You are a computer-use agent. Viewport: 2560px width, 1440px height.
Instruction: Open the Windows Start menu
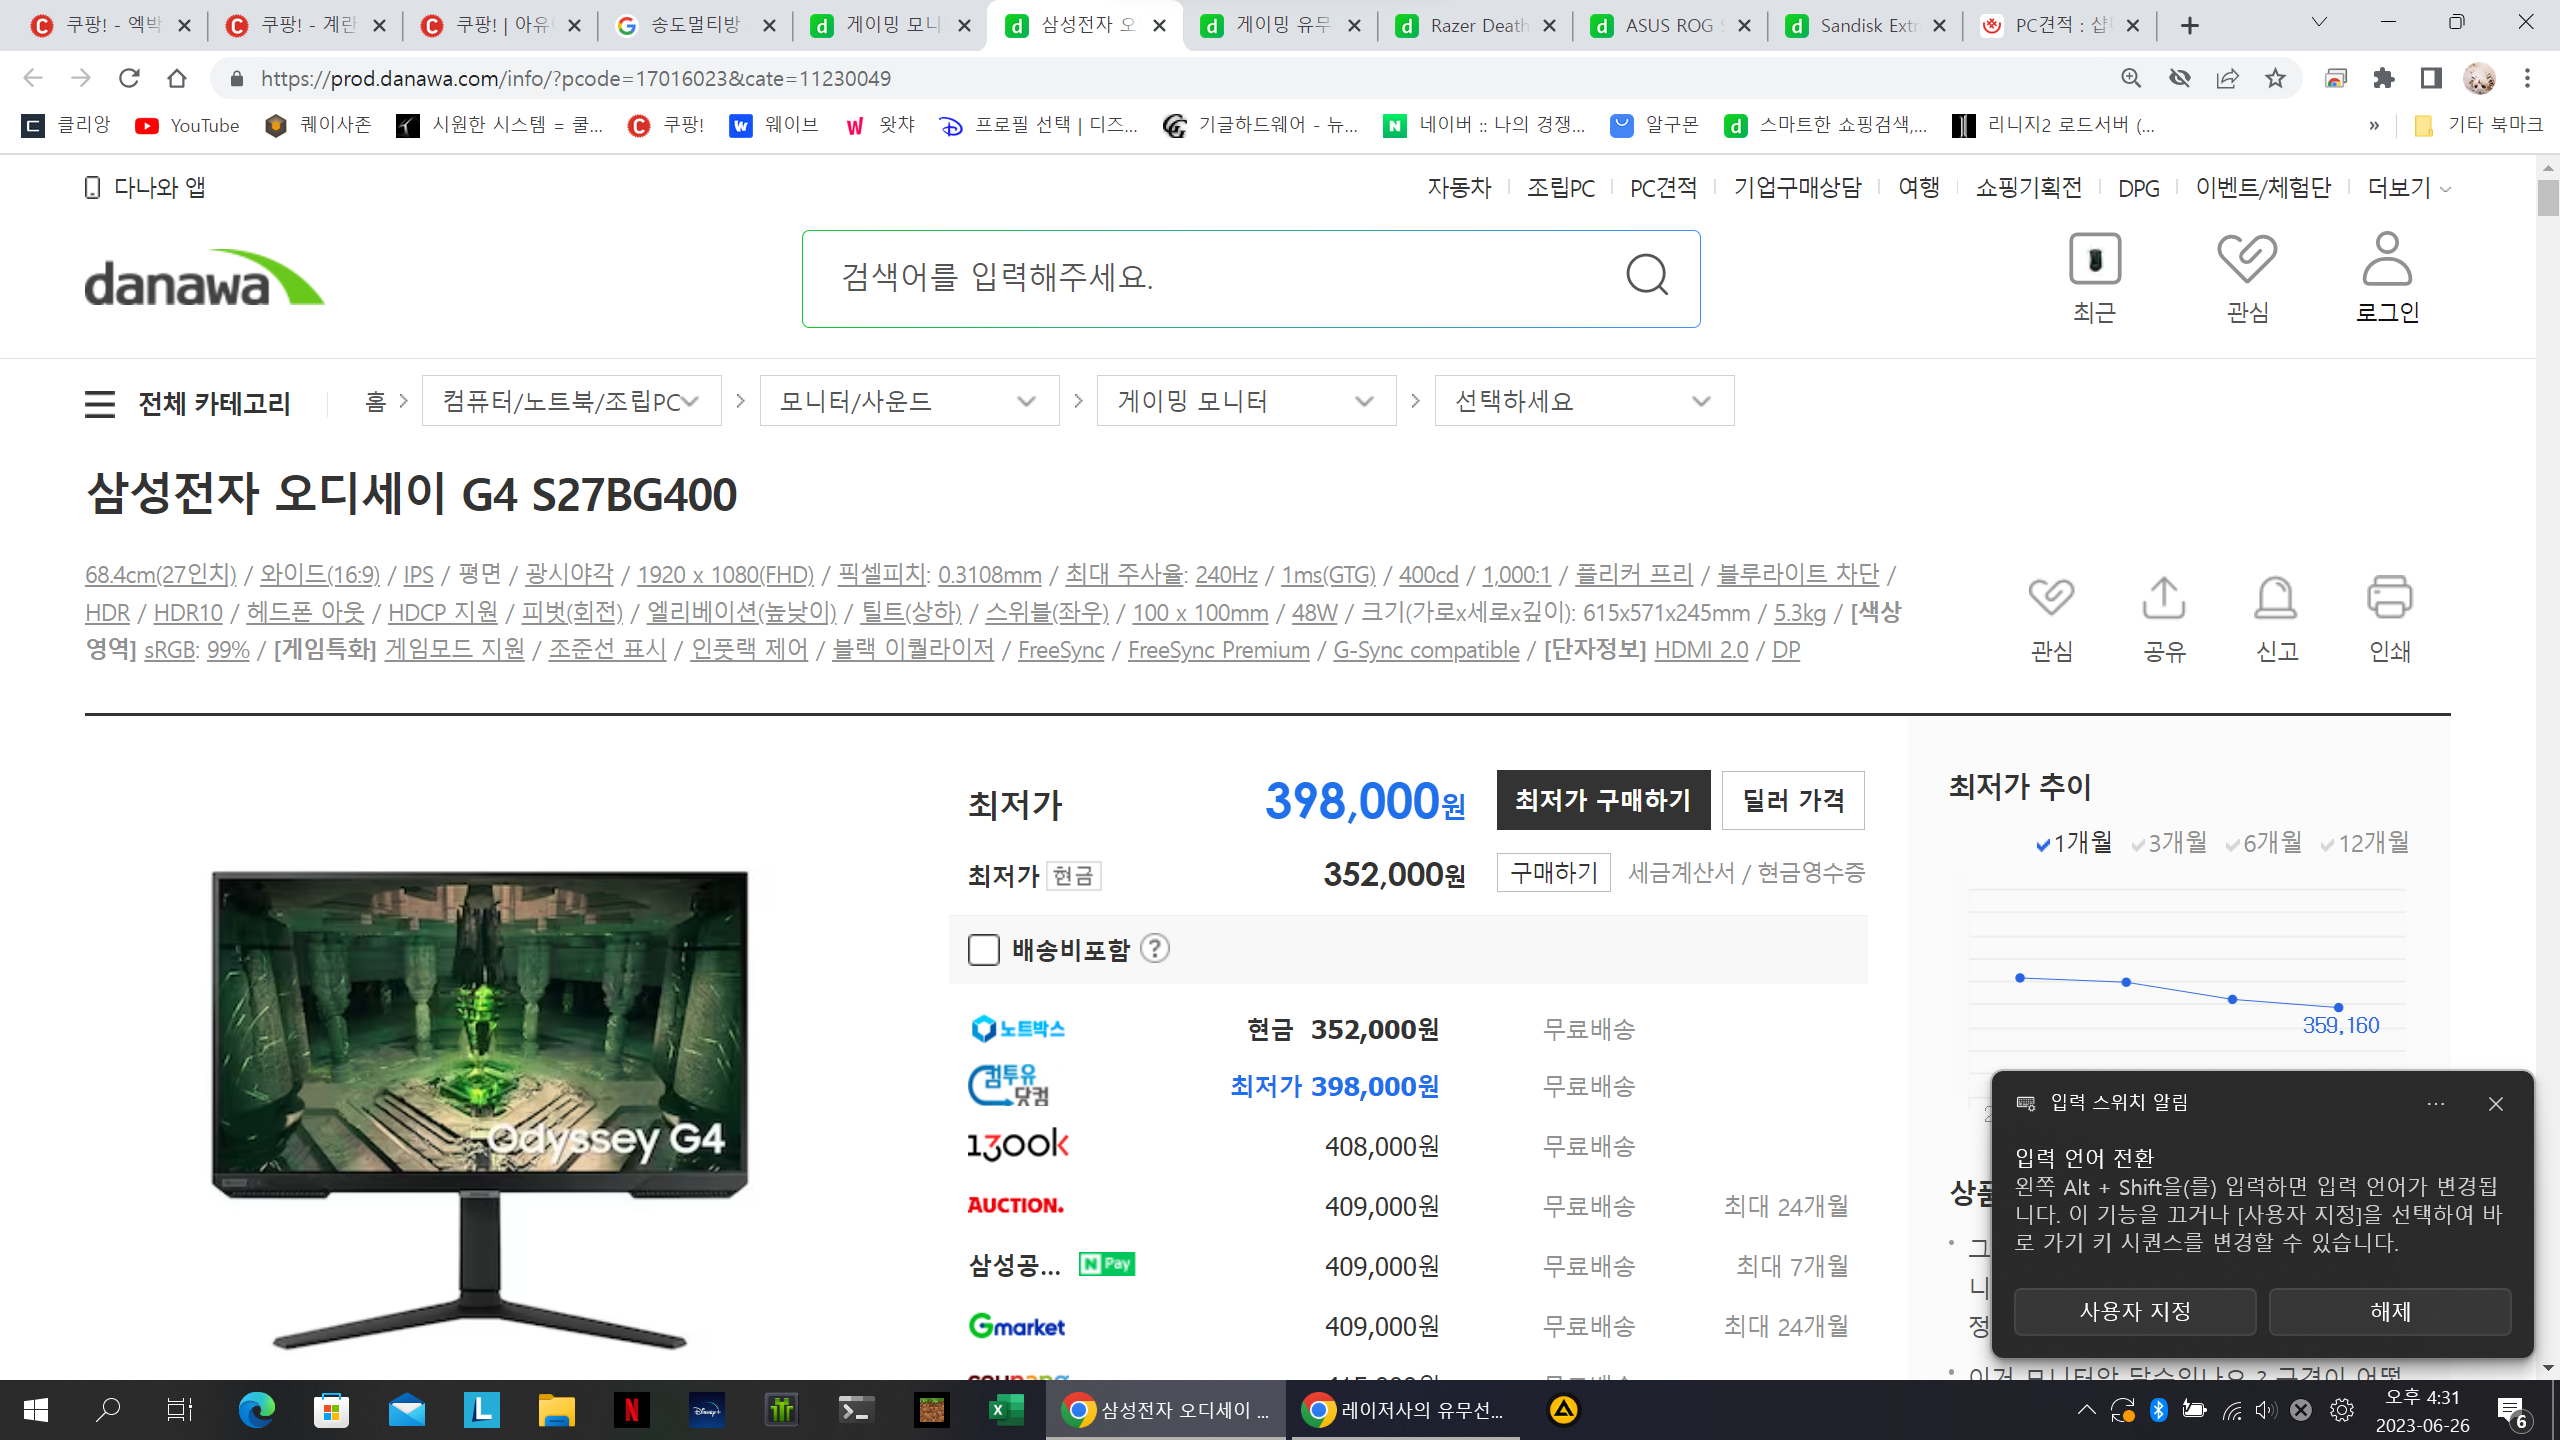(36, 1410)
